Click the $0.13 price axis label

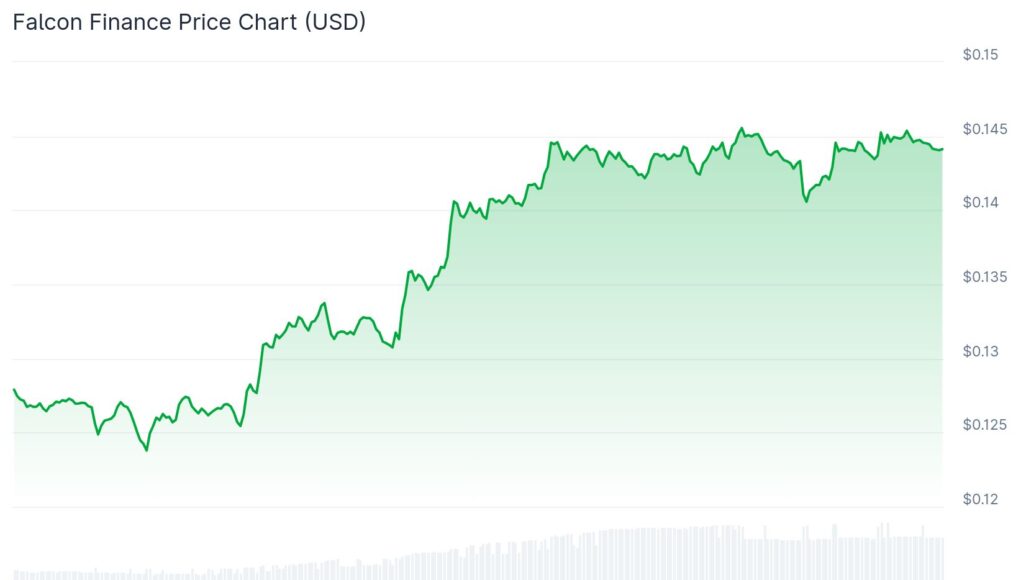pos(980,351)
